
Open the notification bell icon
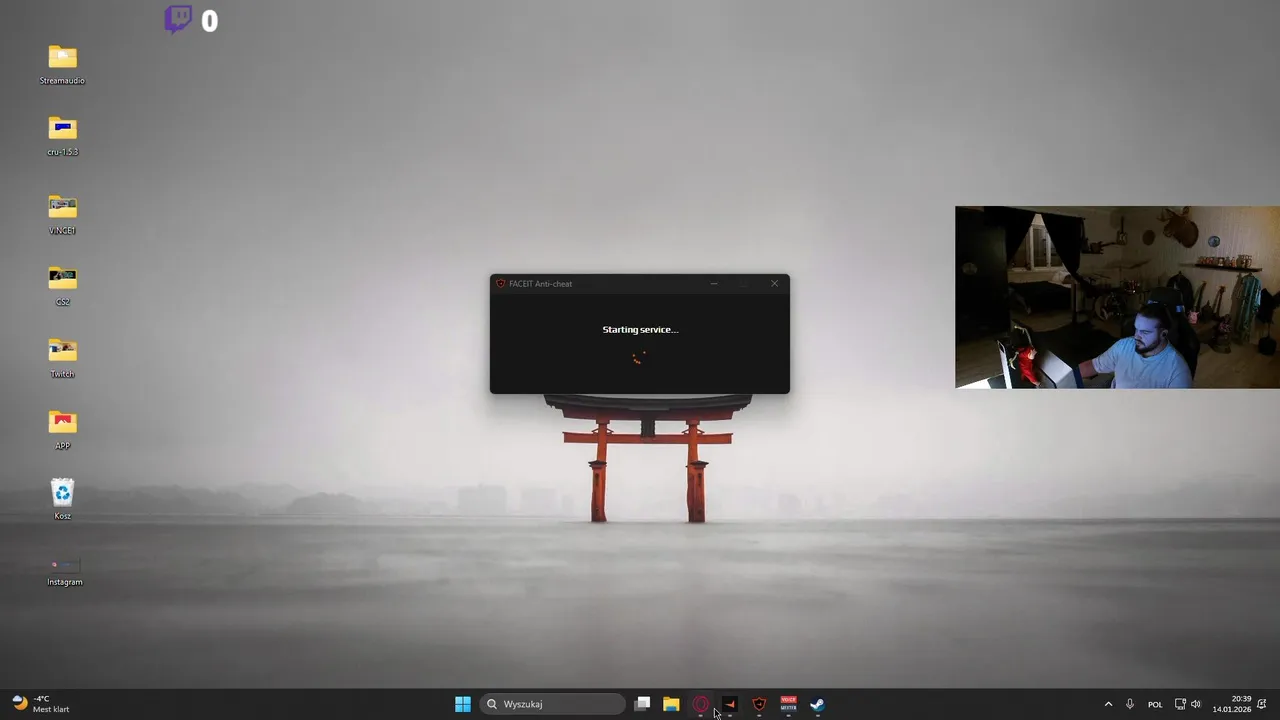(1262, 704)
